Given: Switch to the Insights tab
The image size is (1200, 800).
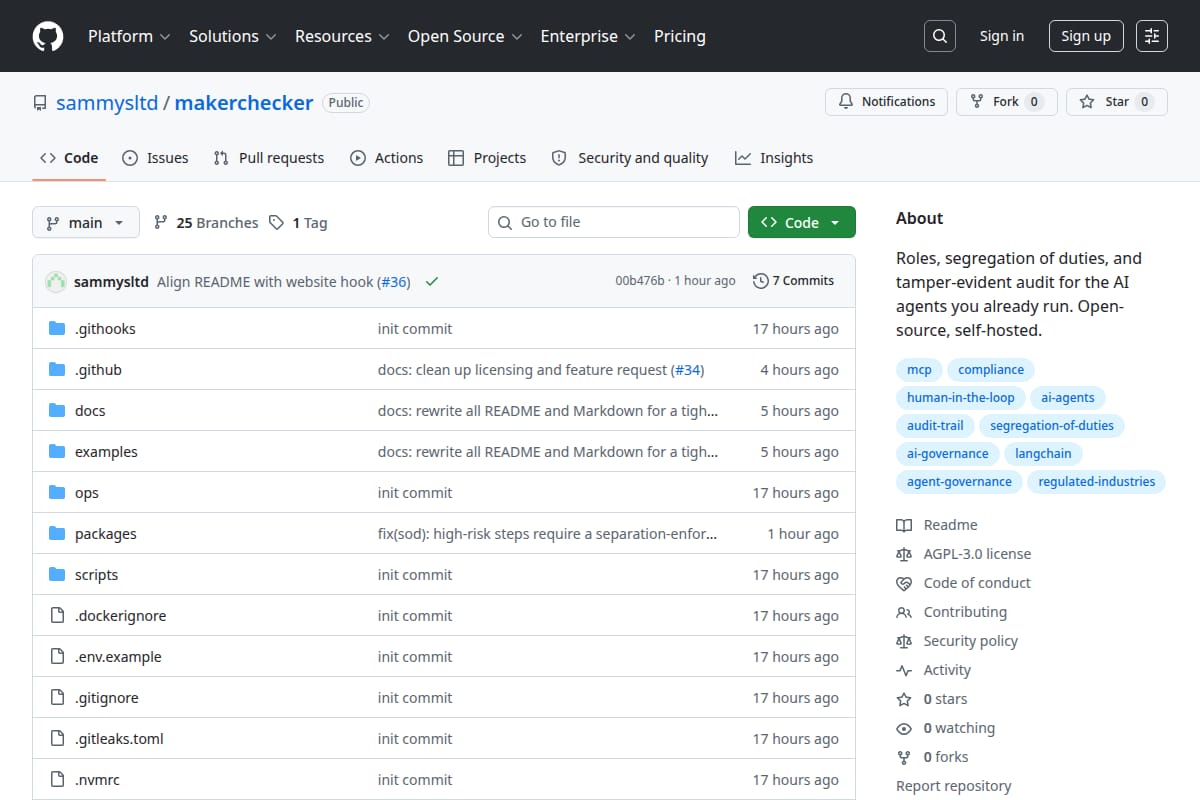Looking at the screenshot, I should click(x=774, y=158).
